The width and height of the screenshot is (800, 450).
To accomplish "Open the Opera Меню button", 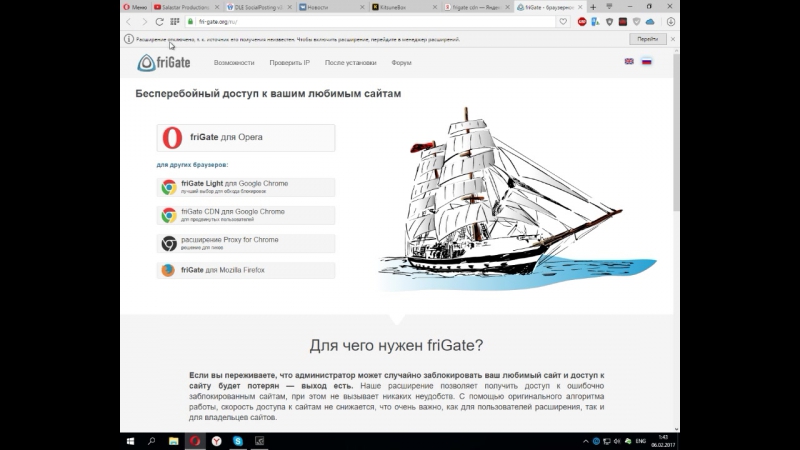I will tap(135, 7).
